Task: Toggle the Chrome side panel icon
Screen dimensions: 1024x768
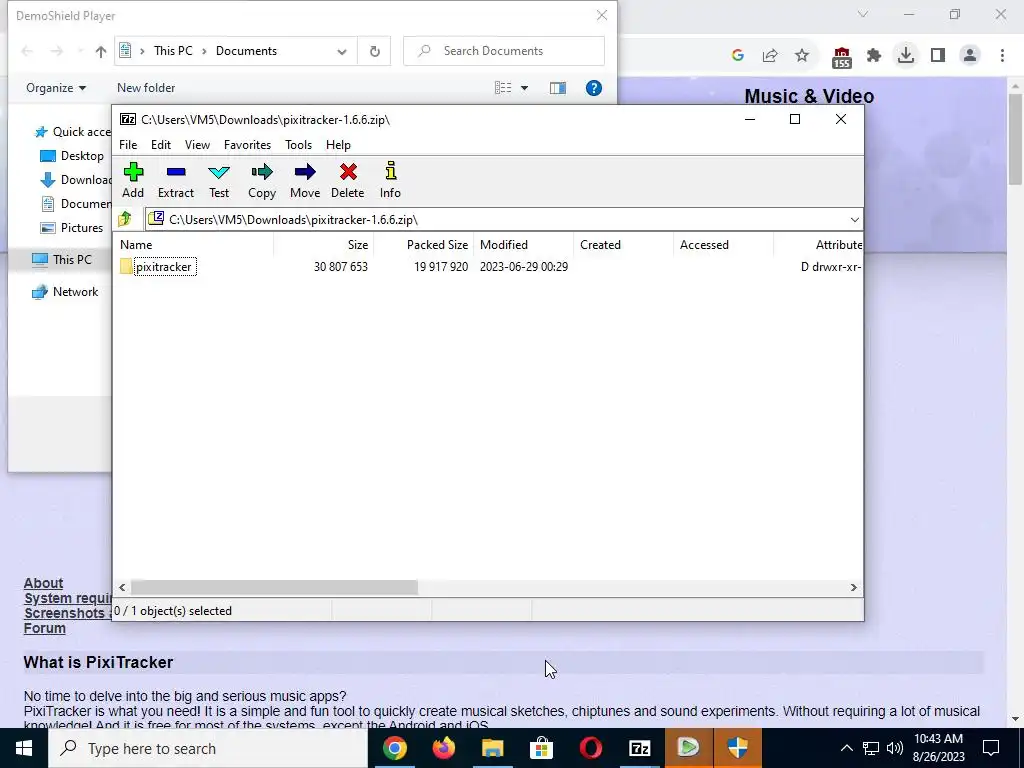Action: pos(938,56)
